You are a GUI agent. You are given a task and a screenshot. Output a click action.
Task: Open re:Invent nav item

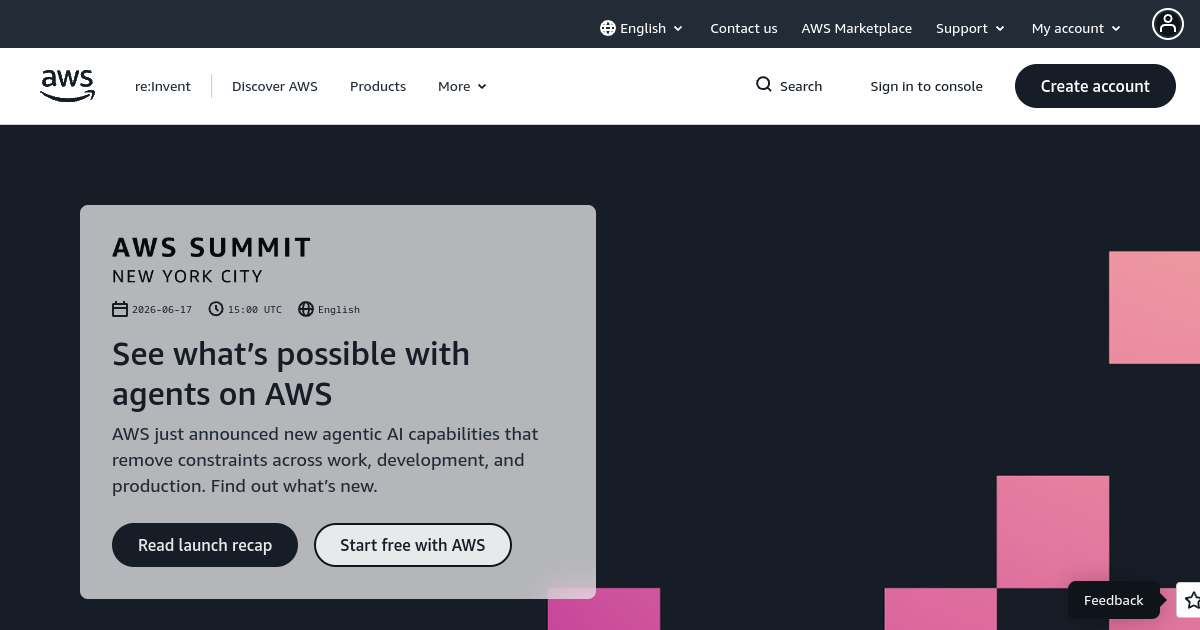(163, 86)
